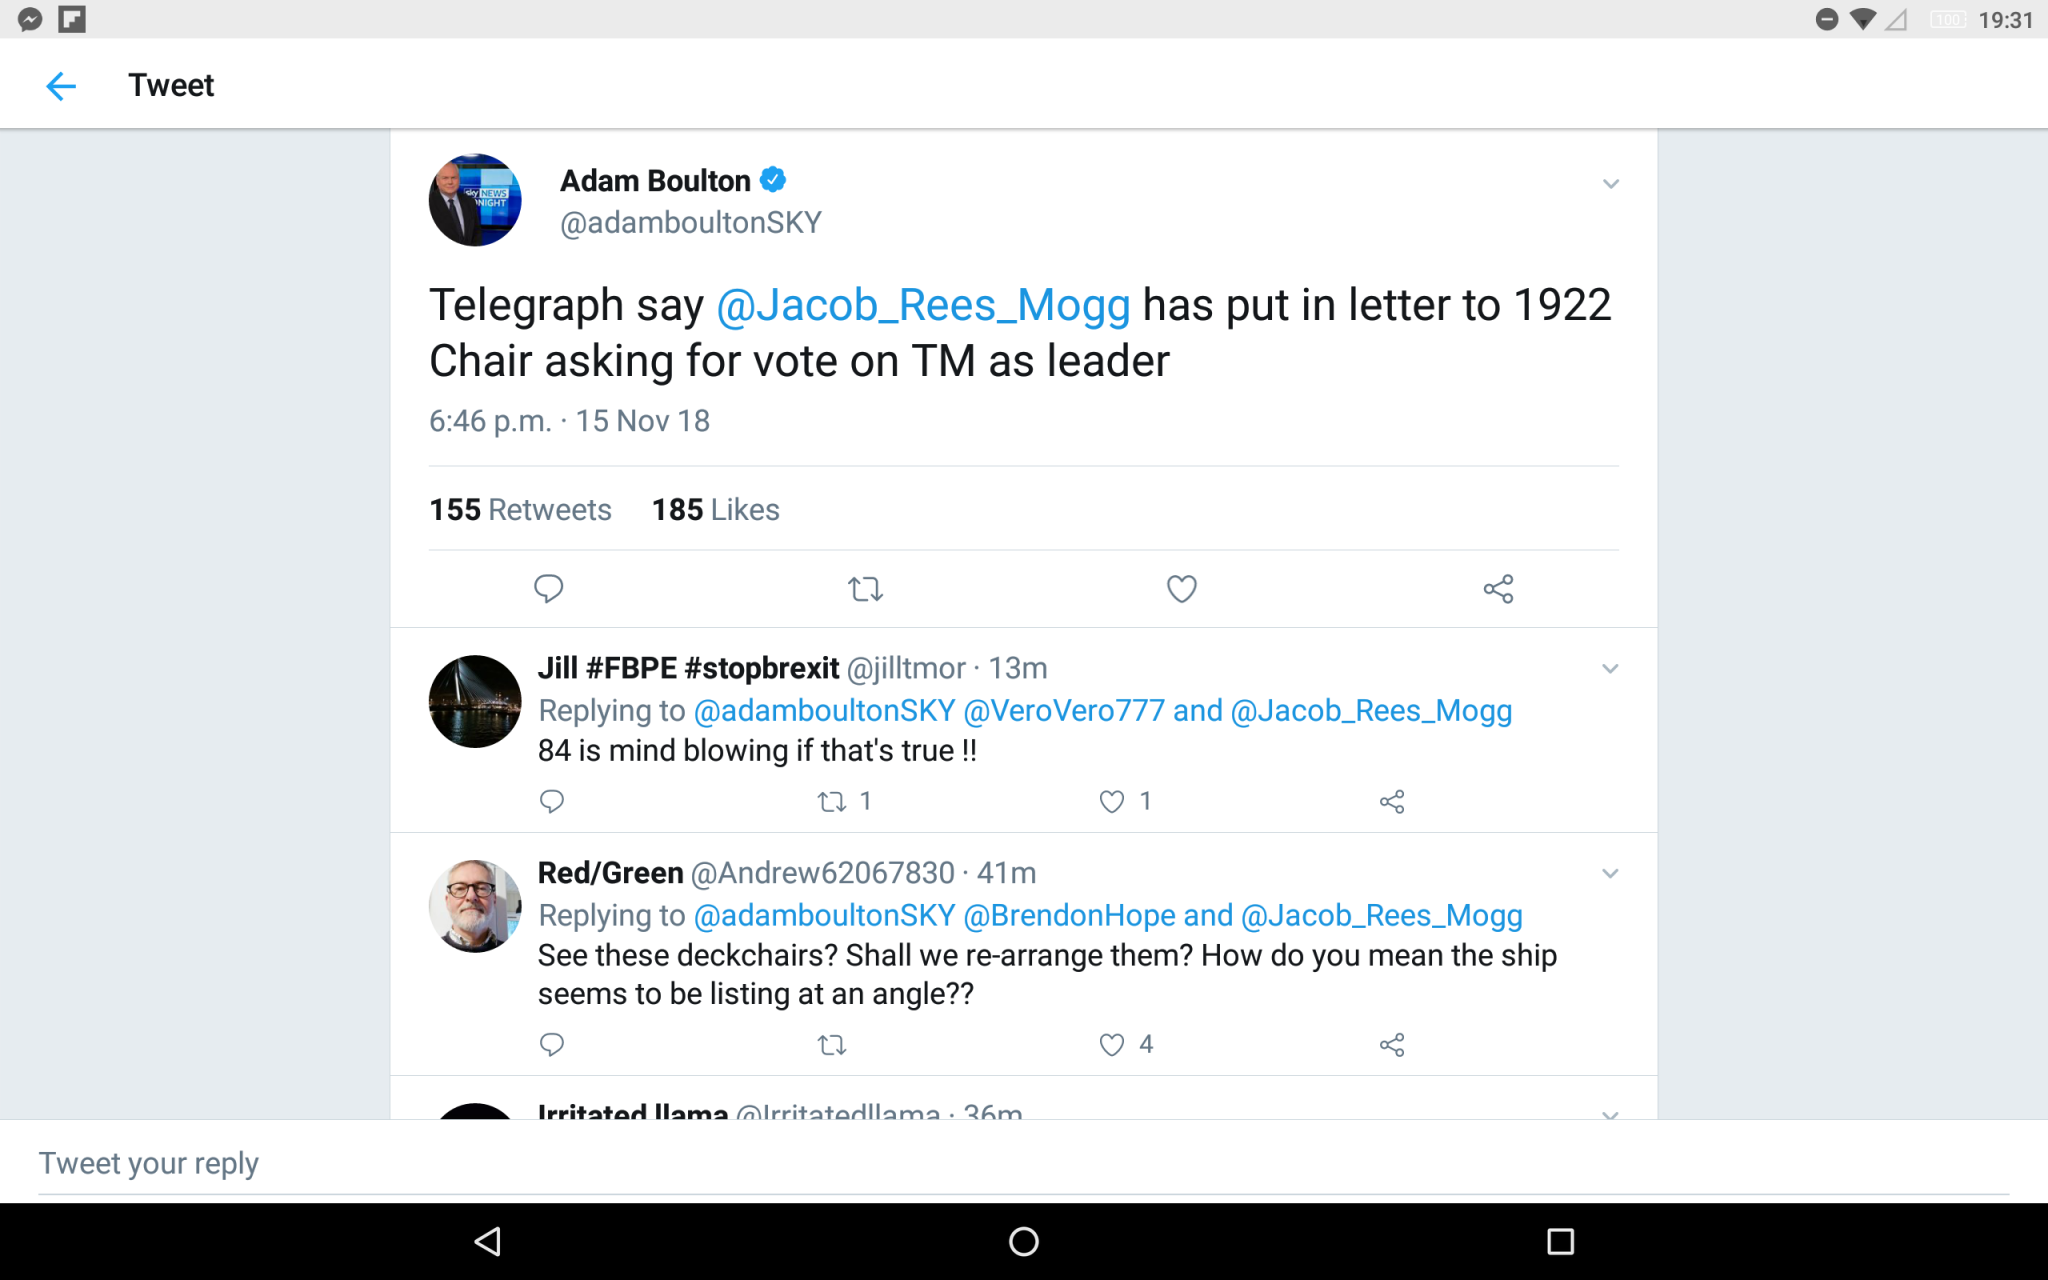The image size is (2048, 1280).
Task: Open Adam Boulton's profile picture
Action: pyautogui.click(x=474, y=200)
